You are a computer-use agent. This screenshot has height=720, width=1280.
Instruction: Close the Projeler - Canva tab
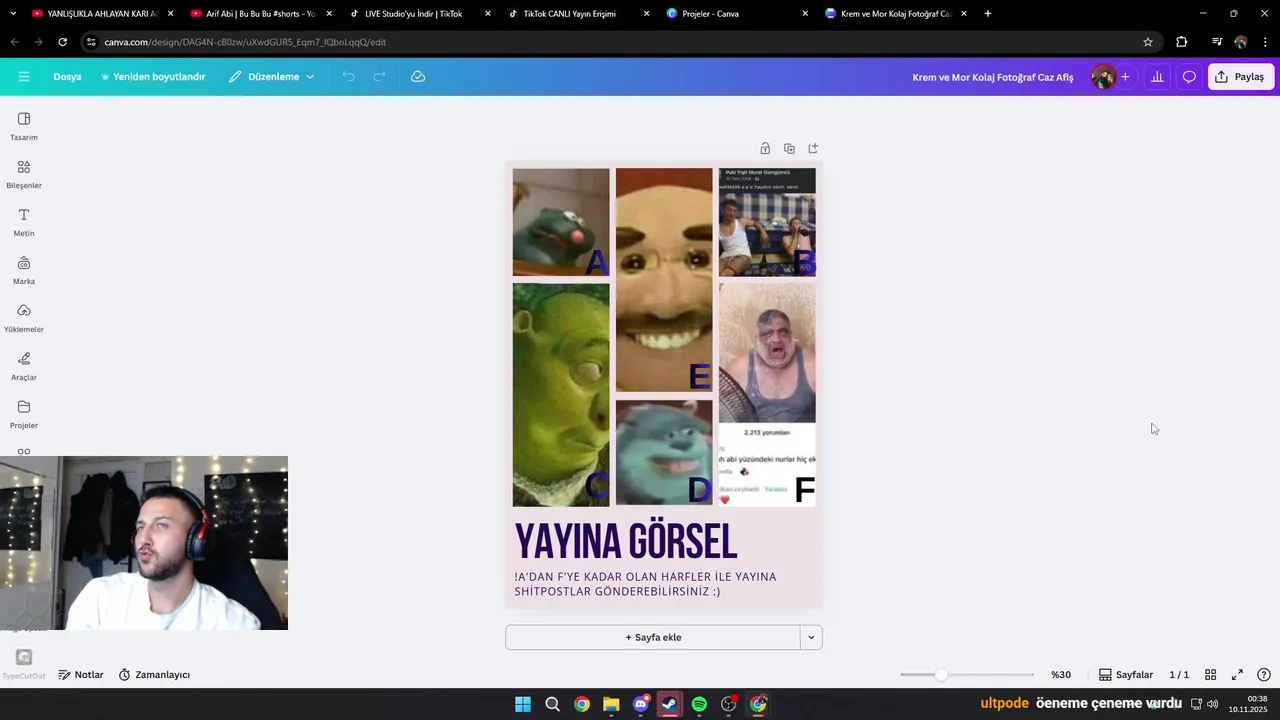(x=805, y=14)
